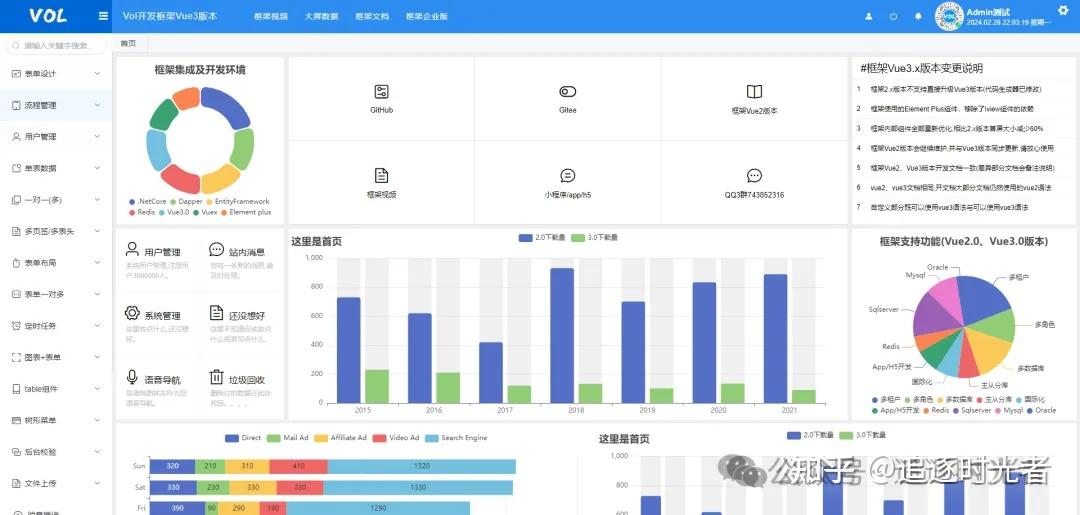The image size is (1080, 515).
Task: Select the 首页 page tab
Action: pyautogui.click(x=128, y=43)
